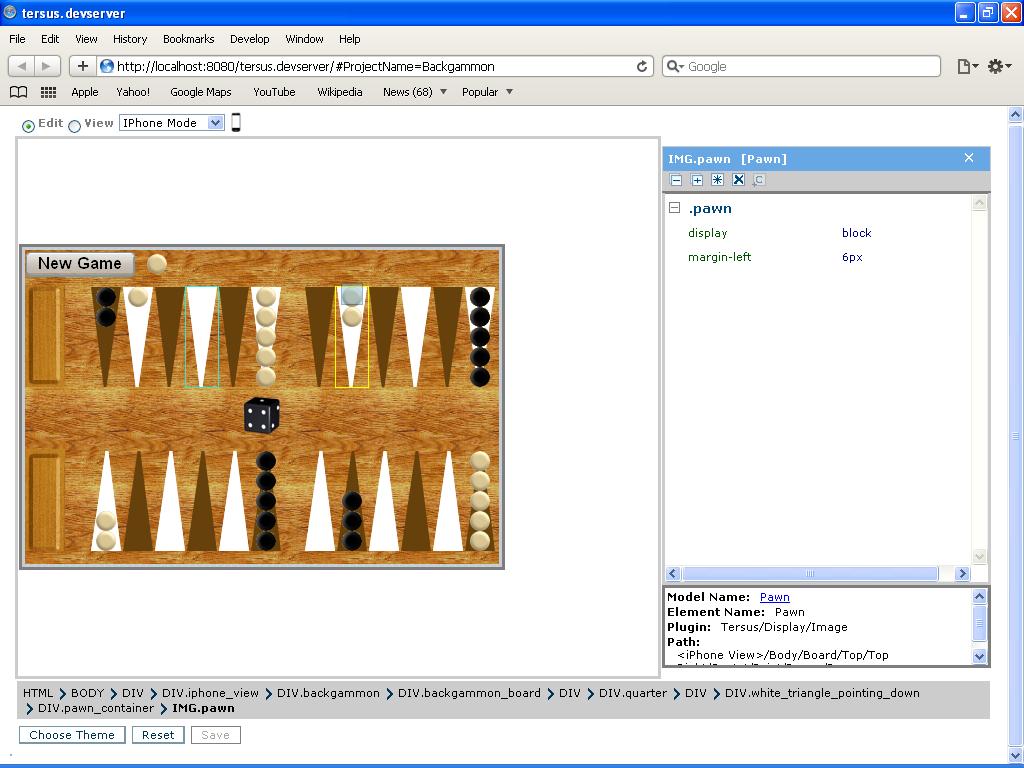Follow the Pawn model name link

pyautogui.click(x=774, y=597)
